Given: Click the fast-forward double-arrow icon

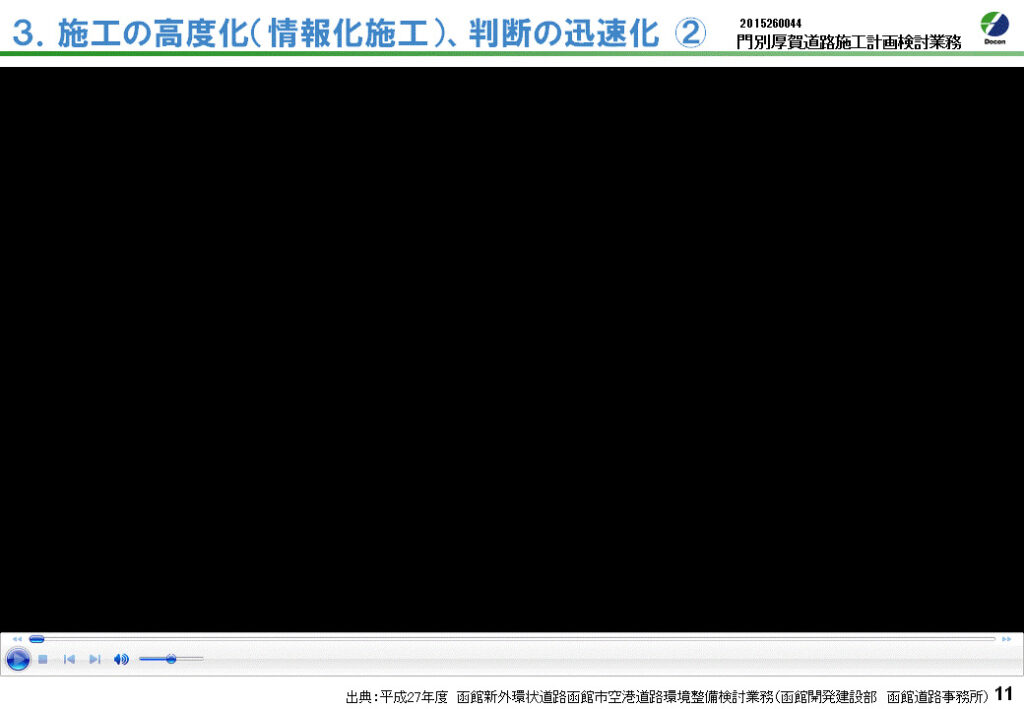Looking at the screenshot, I should 1006,638.
